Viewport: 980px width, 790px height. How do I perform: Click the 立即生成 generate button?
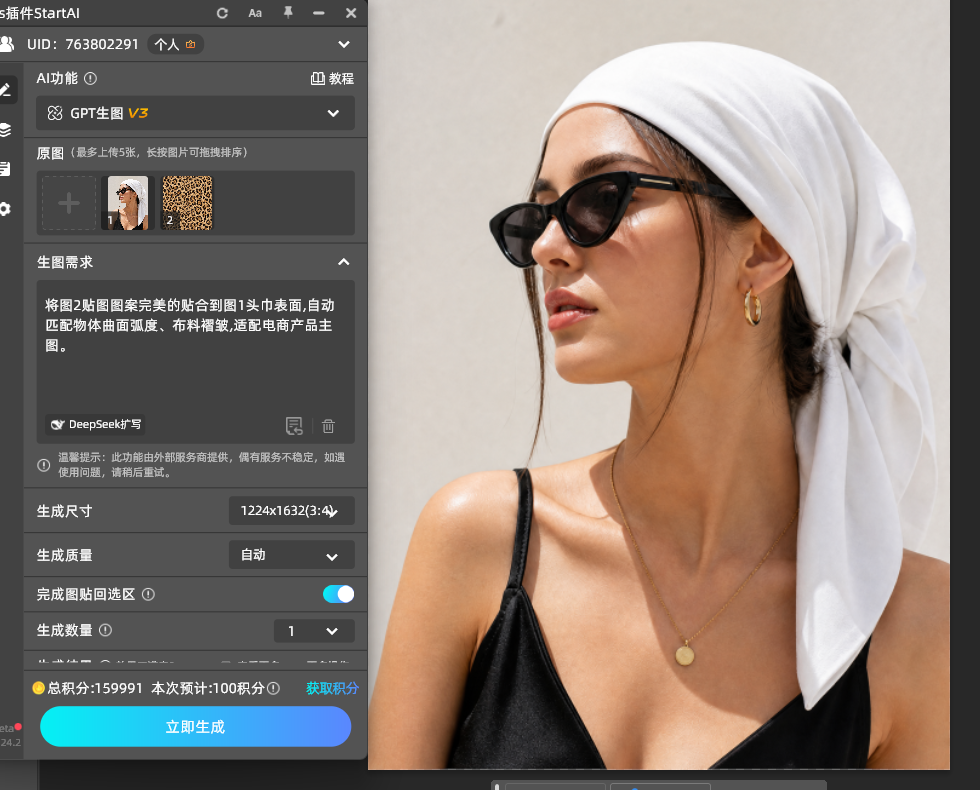(x=195, y=726)
